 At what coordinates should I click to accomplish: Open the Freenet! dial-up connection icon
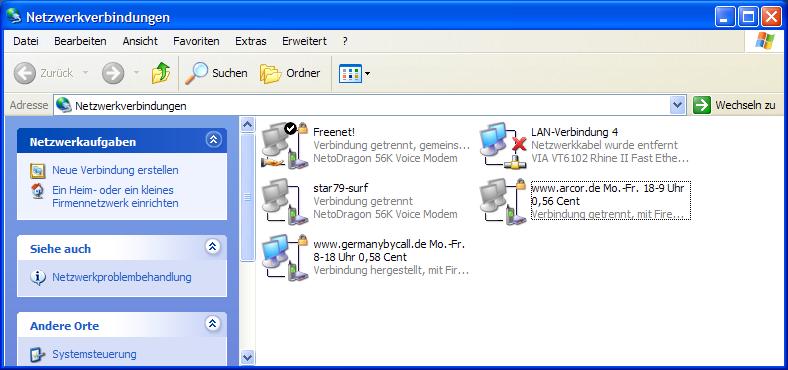(x=284, y=145)
